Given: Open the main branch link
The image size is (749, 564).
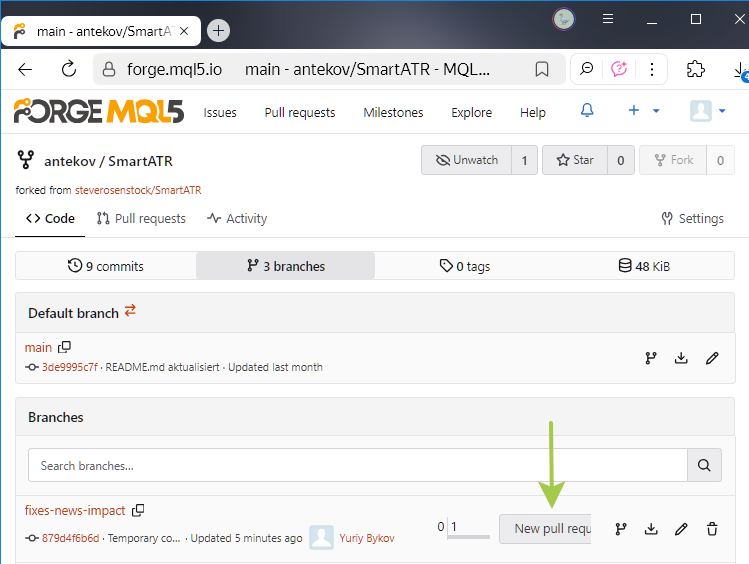Looking at the screenshot, I should [x=38, y=347].
